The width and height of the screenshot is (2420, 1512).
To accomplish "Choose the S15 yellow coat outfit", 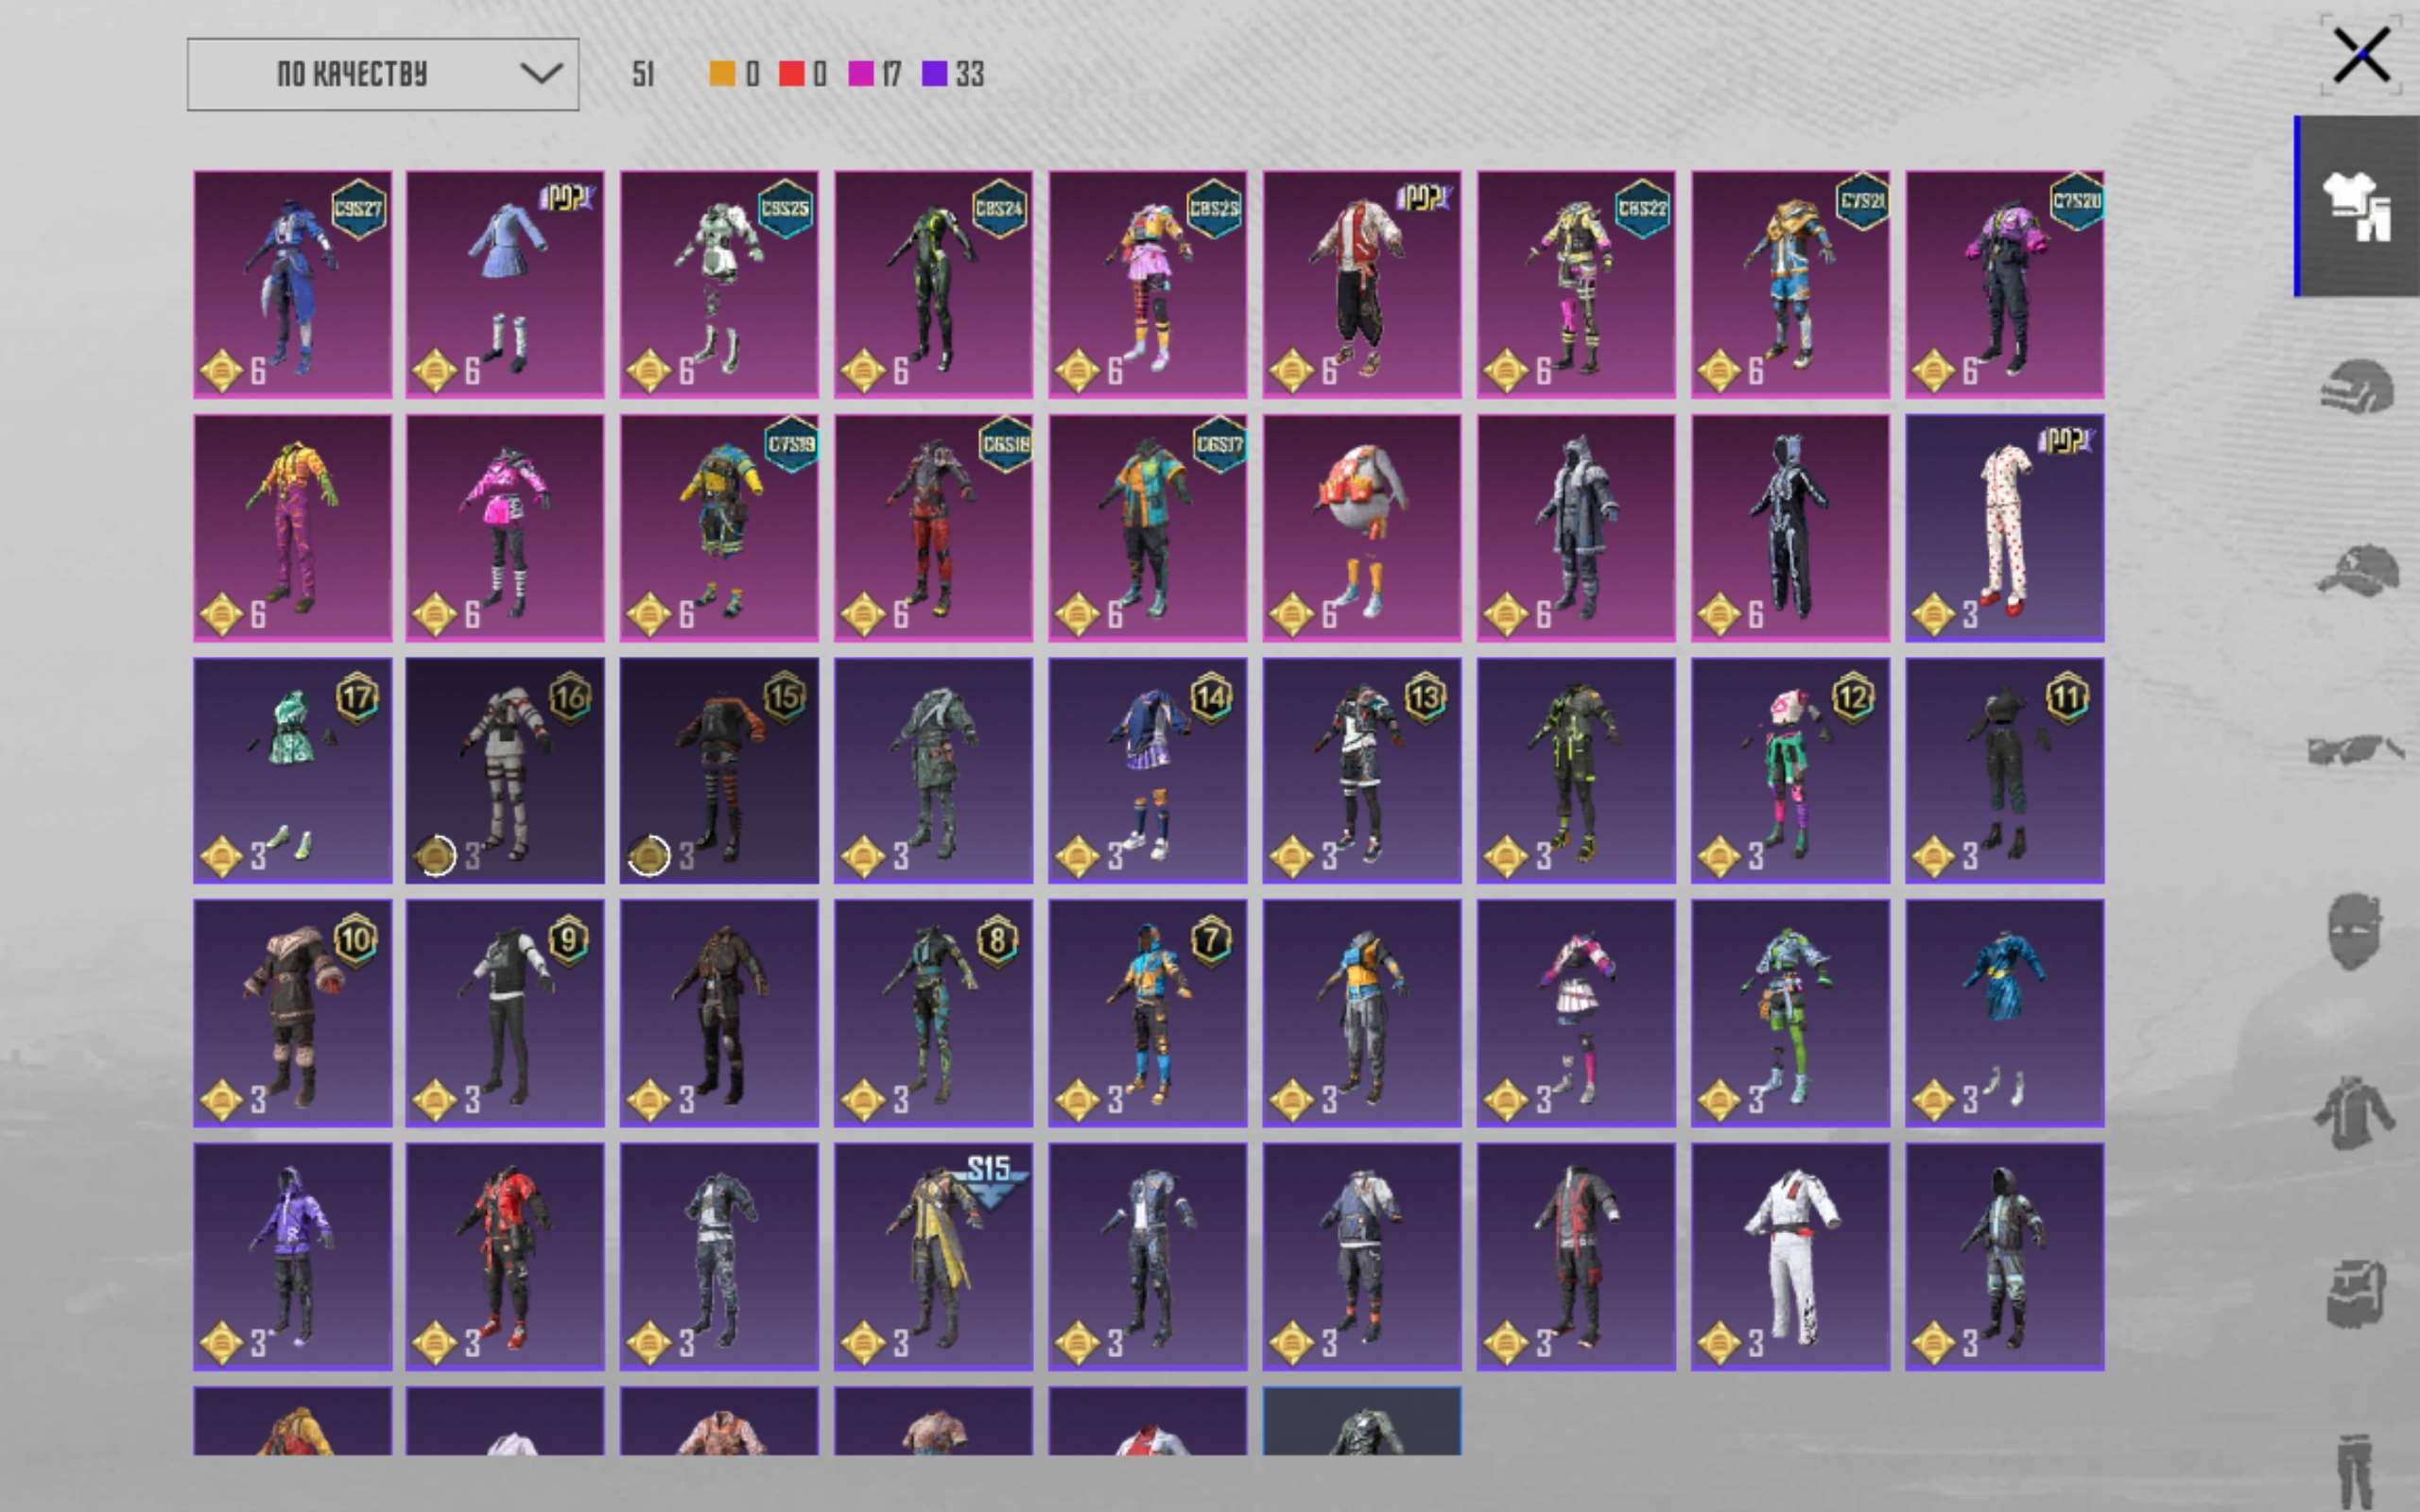I will click(x=933, y=1256).
